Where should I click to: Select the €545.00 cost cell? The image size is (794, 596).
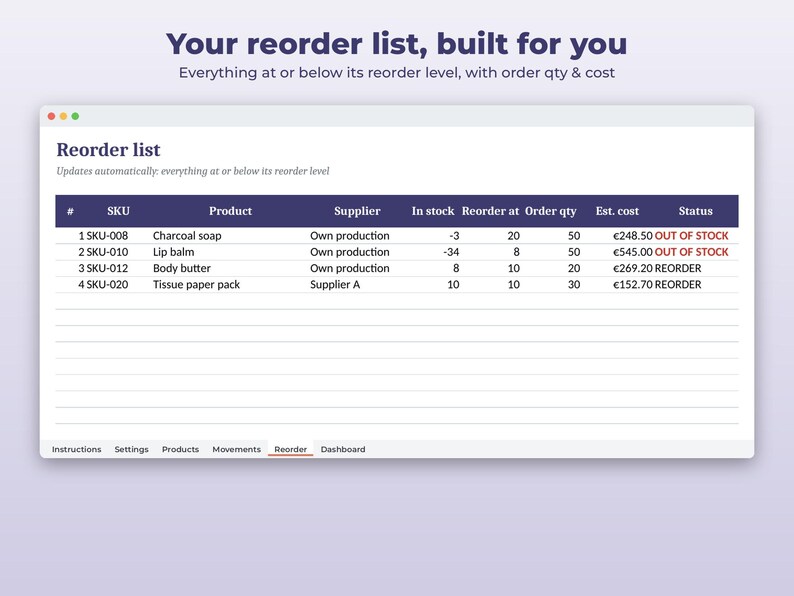[632, 252]
